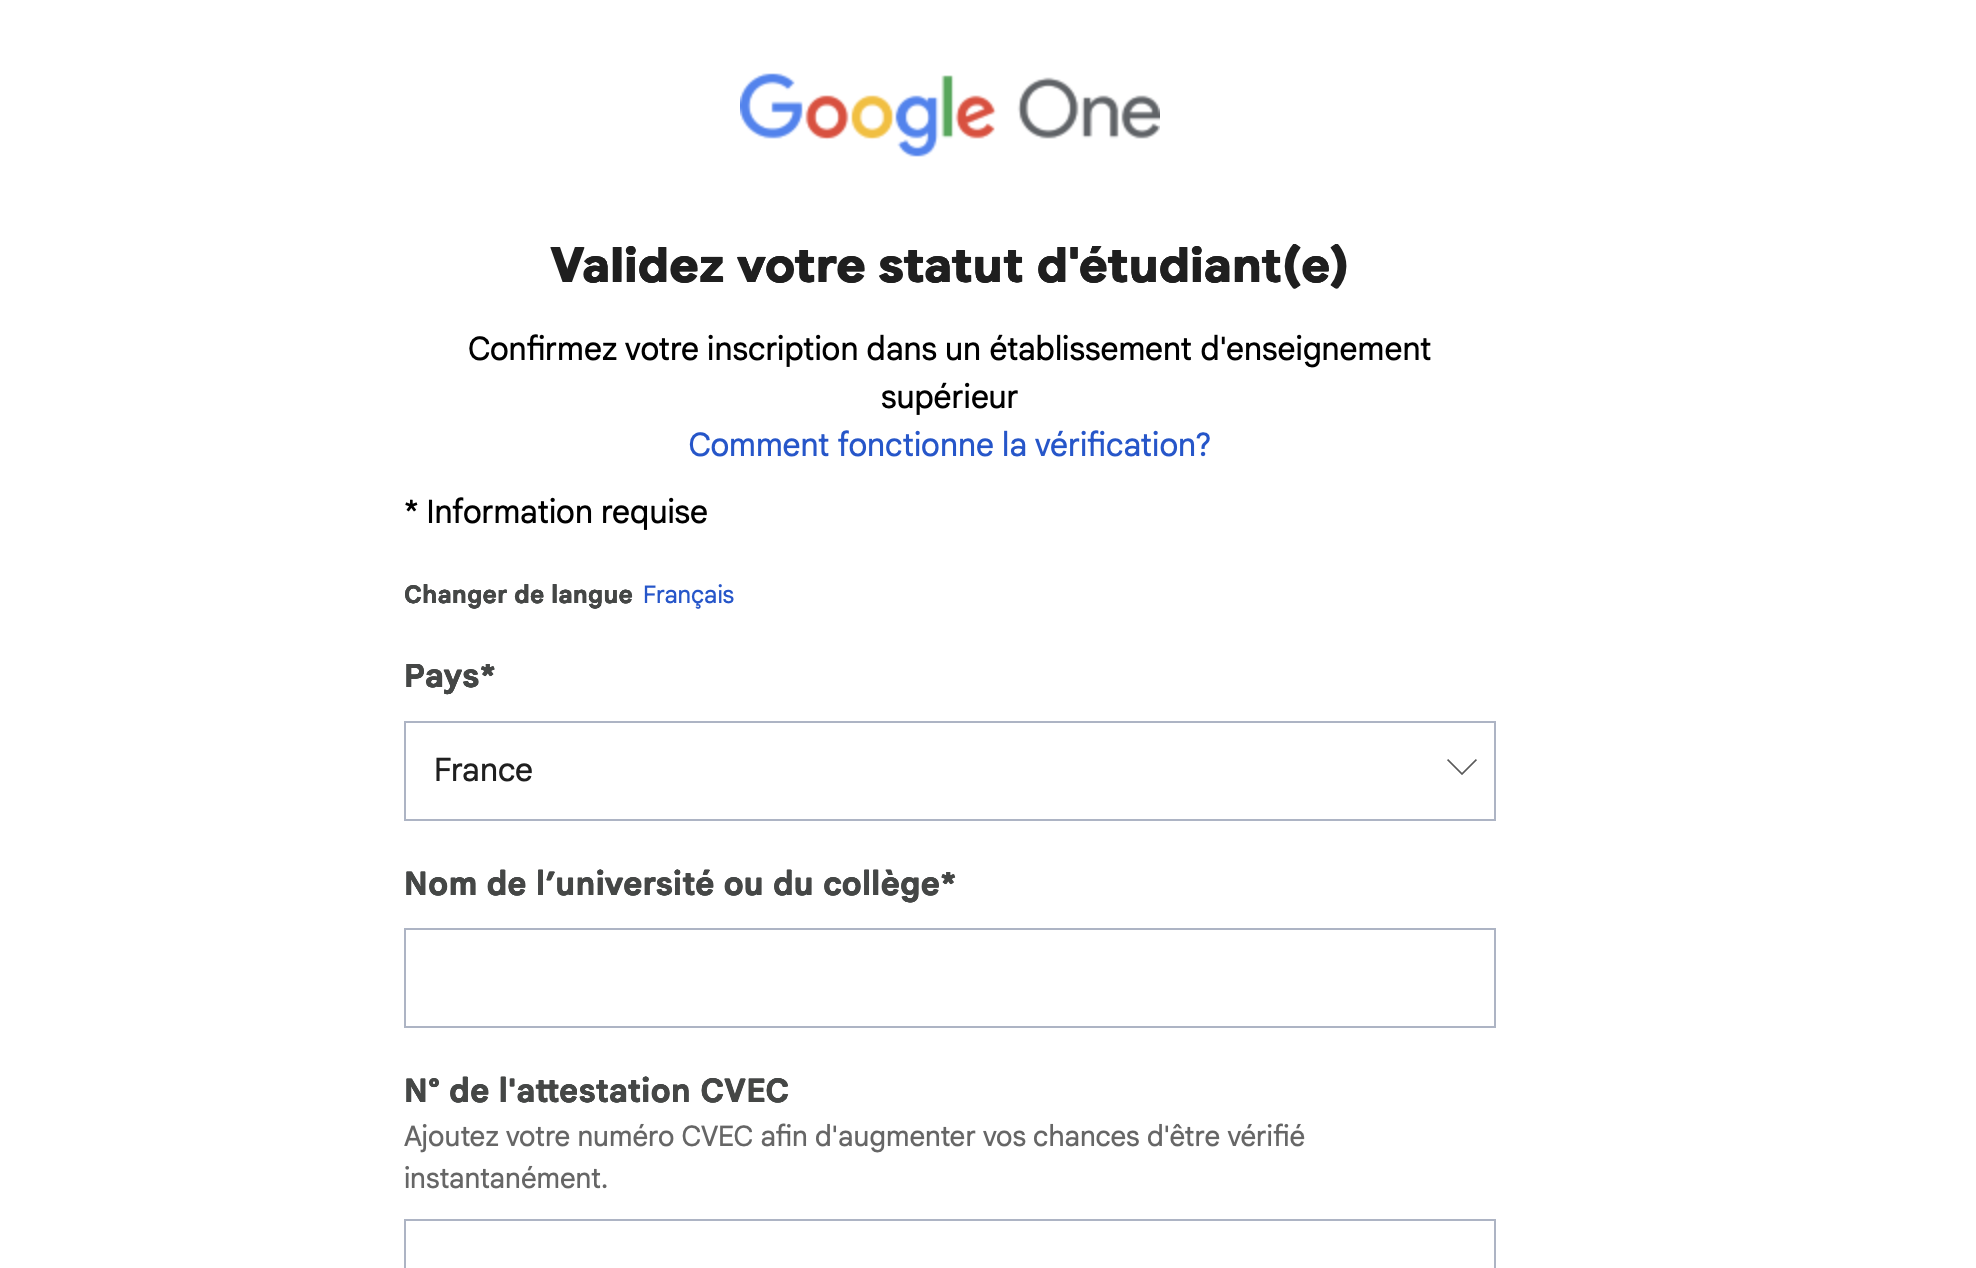
Task: Click the N° de l'attestation CVEC label
Action: tap(596, 1091)
